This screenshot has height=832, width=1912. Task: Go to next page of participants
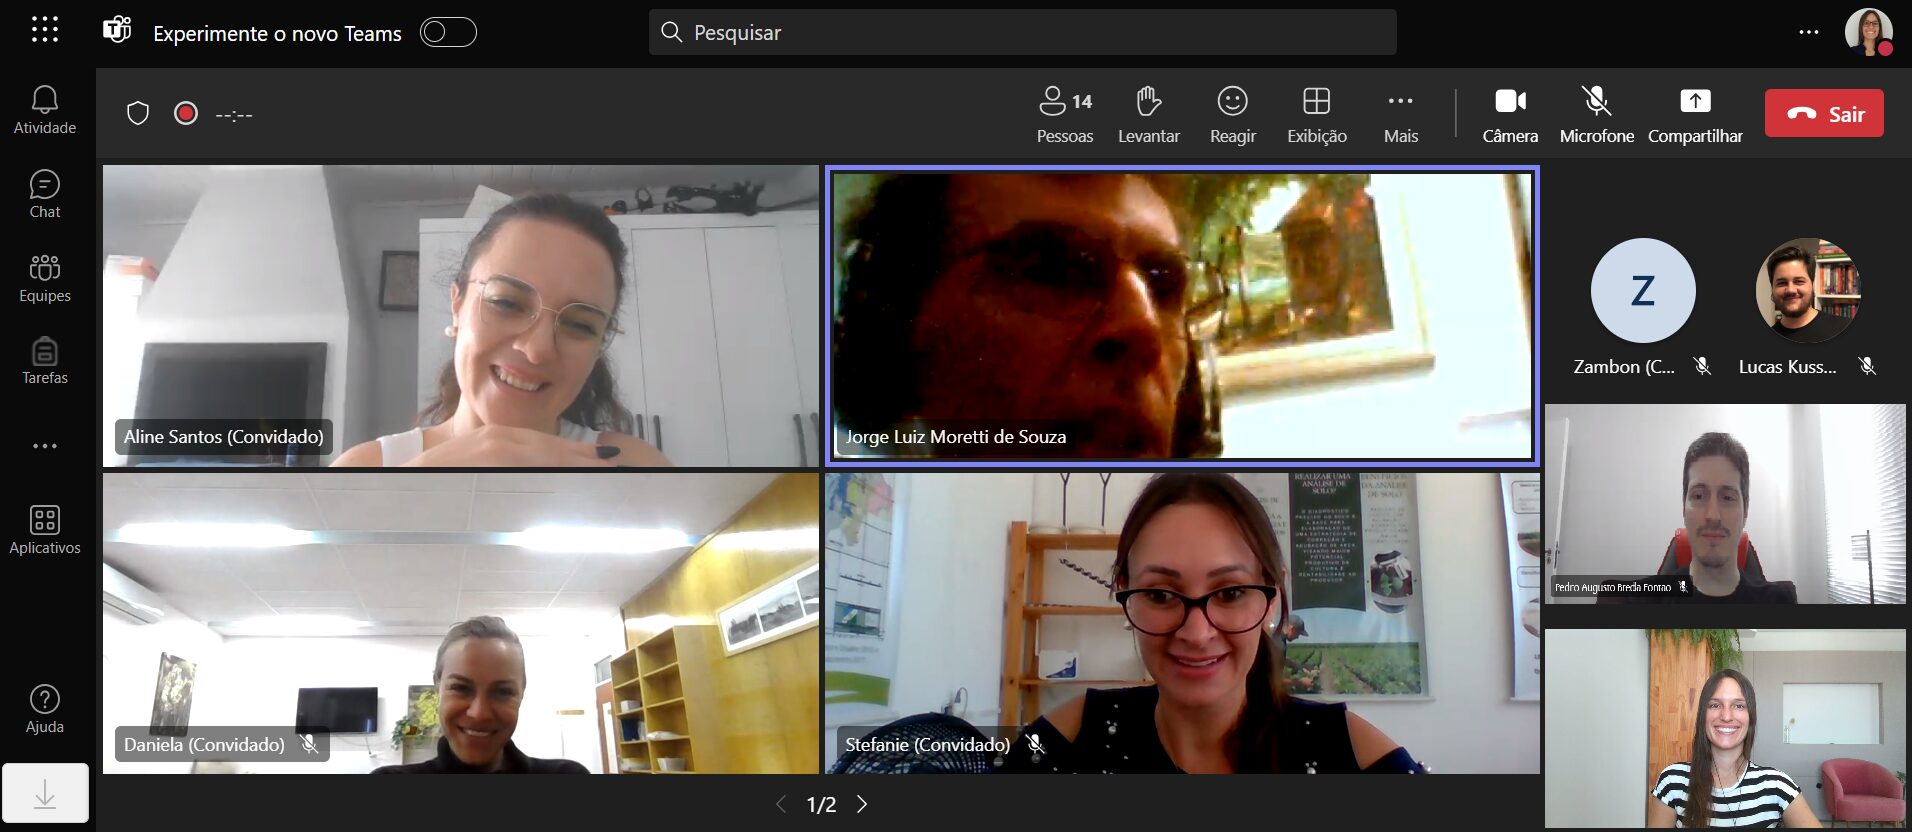tap(862, 804)
